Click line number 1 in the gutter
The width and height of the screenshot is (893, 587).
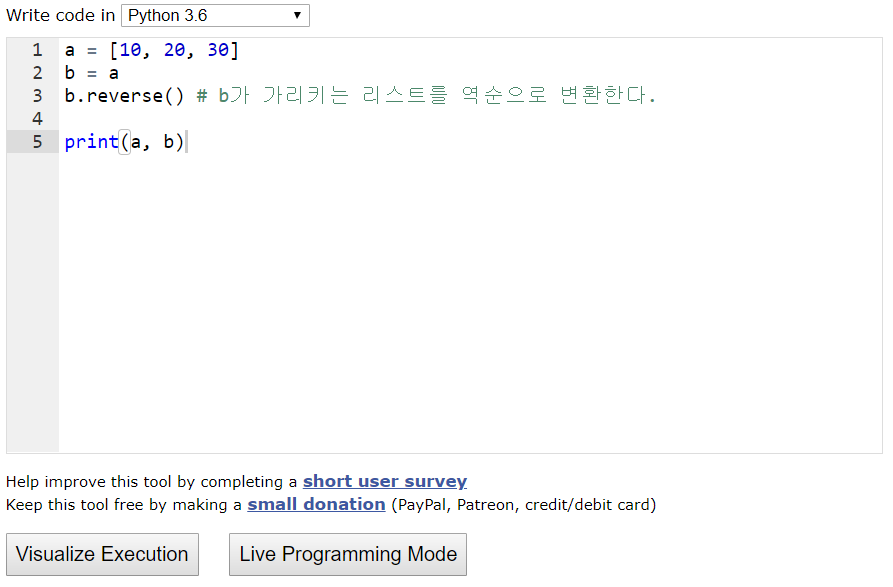coord(37,50)
